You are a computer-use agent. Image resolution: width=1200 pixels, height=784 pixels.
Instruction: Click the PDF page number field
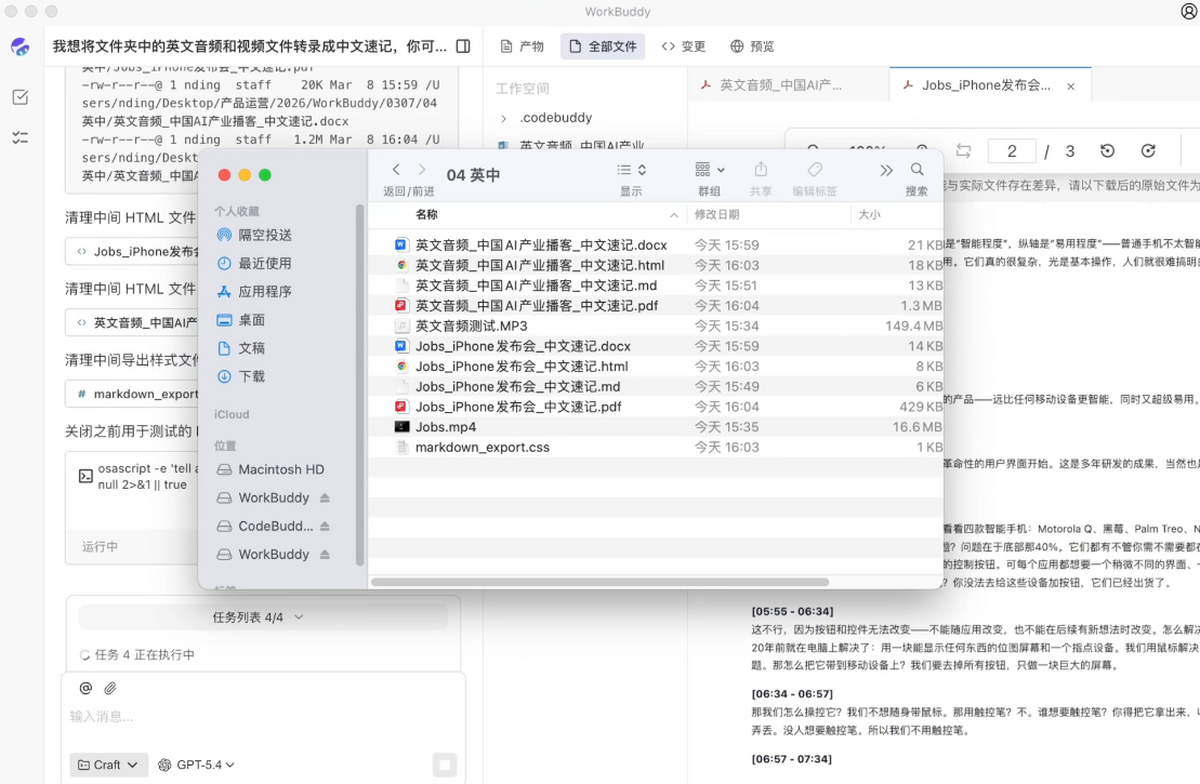pos(1012,151)
